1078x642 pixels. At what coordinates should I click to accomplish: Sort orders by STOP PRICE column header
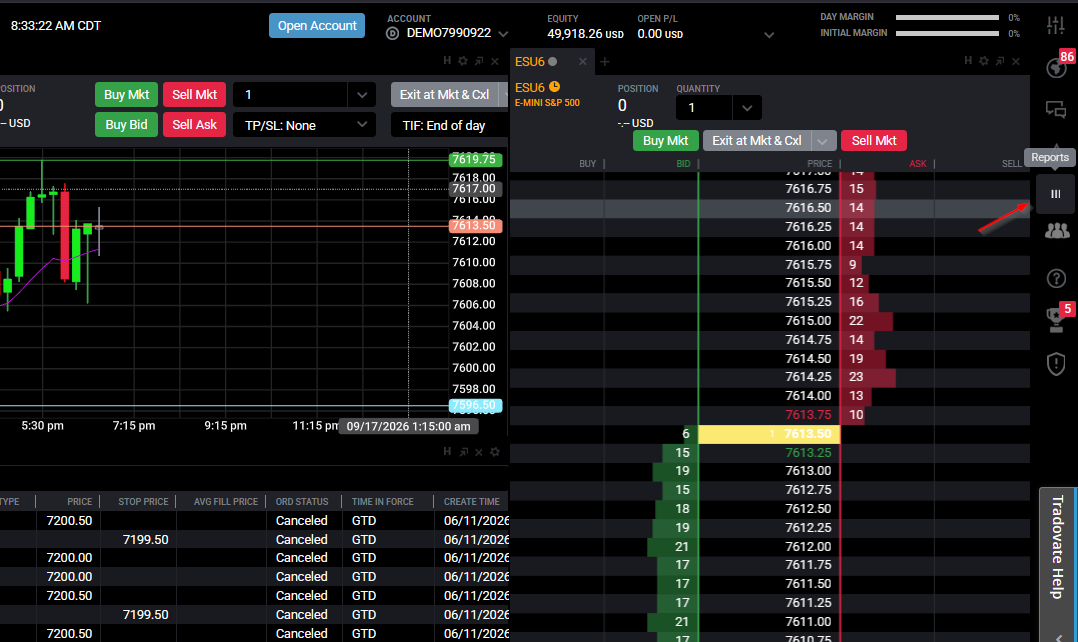(143, 502)
